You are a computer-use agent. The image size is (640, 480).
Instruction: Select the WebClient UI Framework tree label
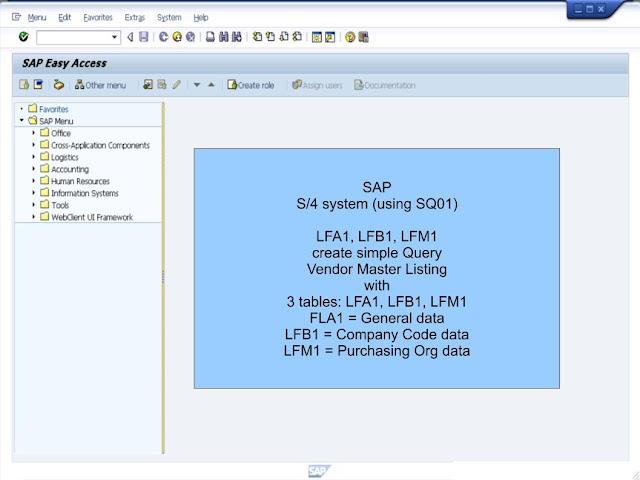click(x=92, y=217)
